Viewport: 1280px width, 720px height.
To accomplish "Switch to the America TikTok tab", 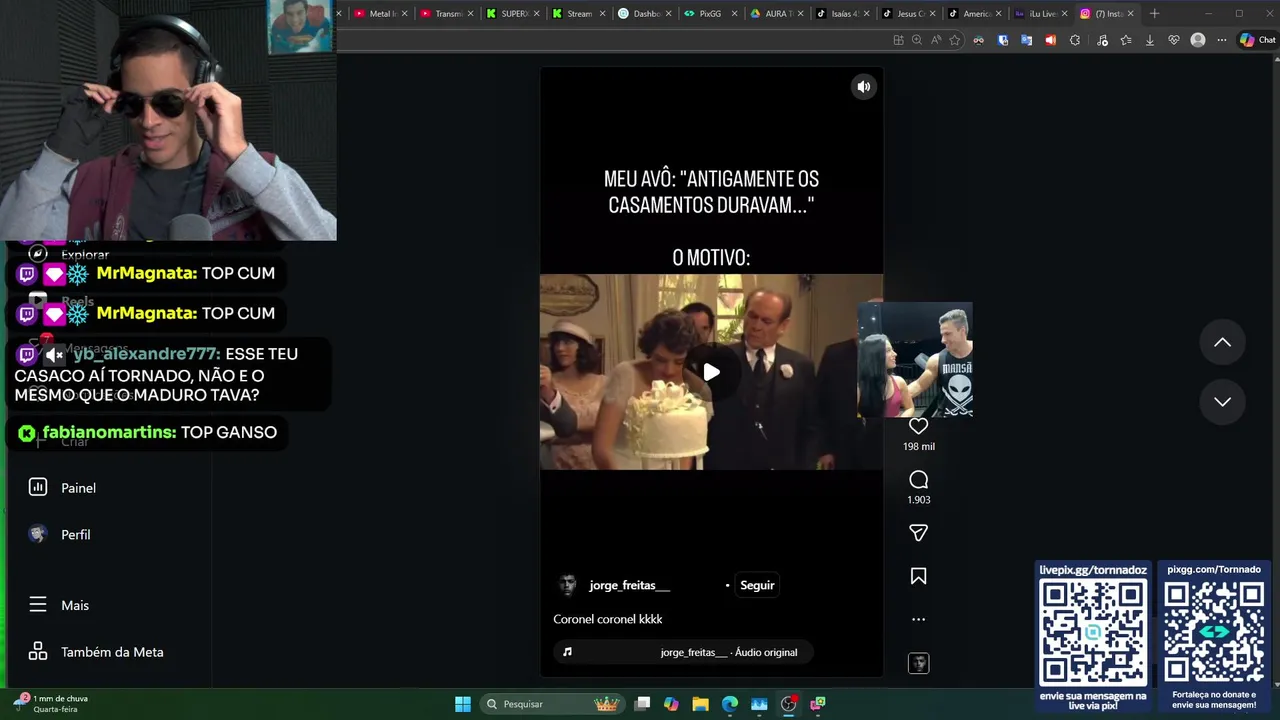I will coord(975,14).
